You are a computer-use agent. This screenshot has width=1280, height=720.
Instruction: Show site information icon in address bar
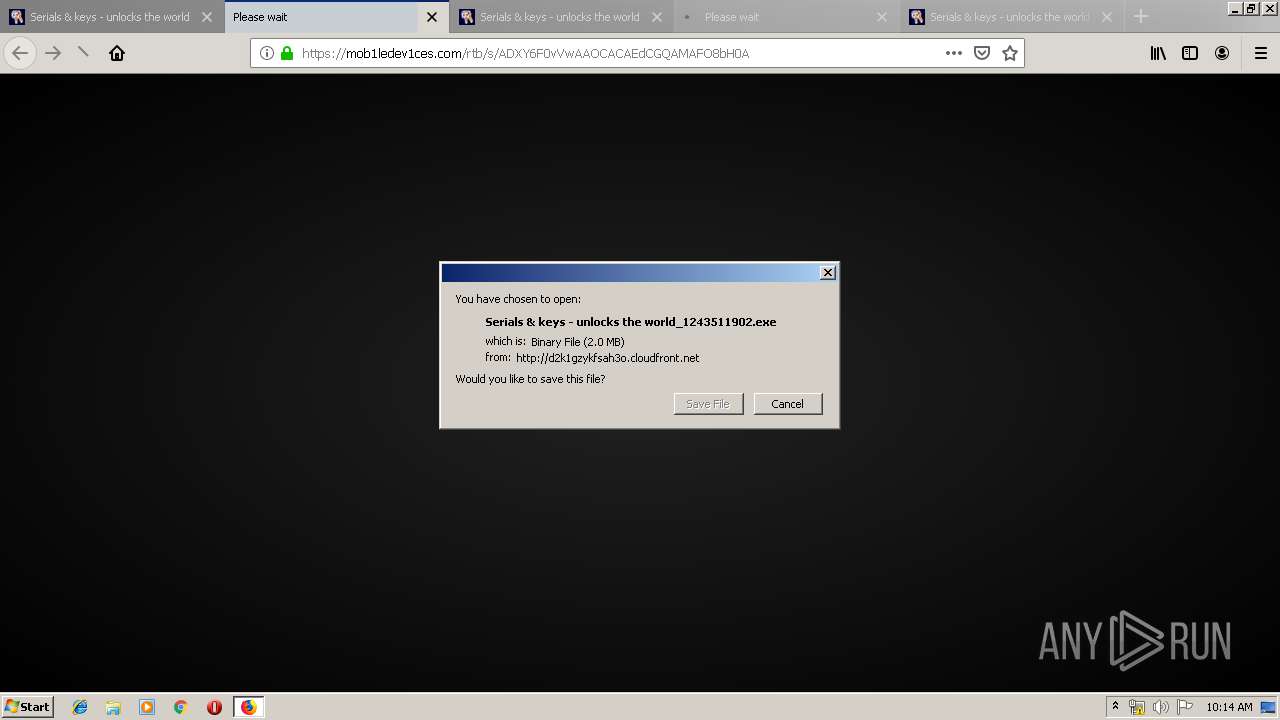[267, 53]
